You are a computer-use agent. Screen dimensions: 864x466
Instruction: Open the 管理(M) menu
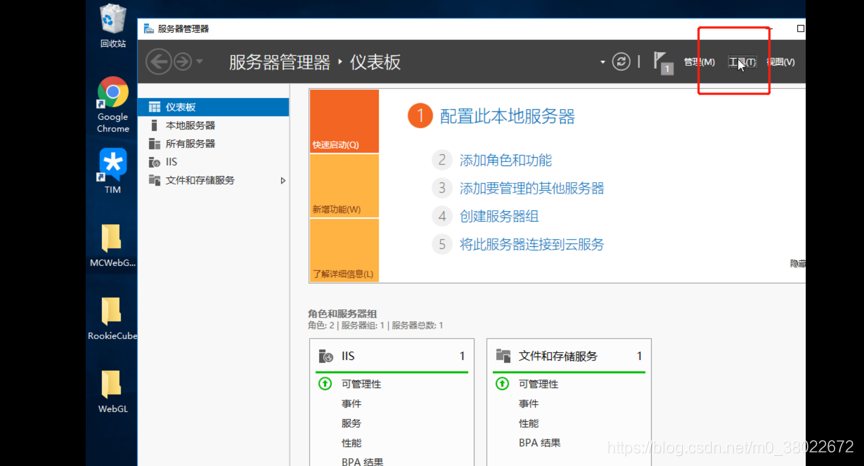[x=699, y=62]
